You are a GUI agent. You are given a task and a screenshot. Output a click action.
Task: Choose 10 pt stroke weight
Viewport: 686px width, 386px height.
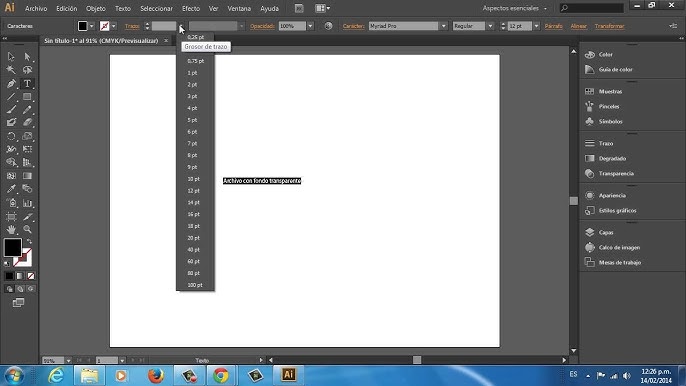[x=195, y=179]
